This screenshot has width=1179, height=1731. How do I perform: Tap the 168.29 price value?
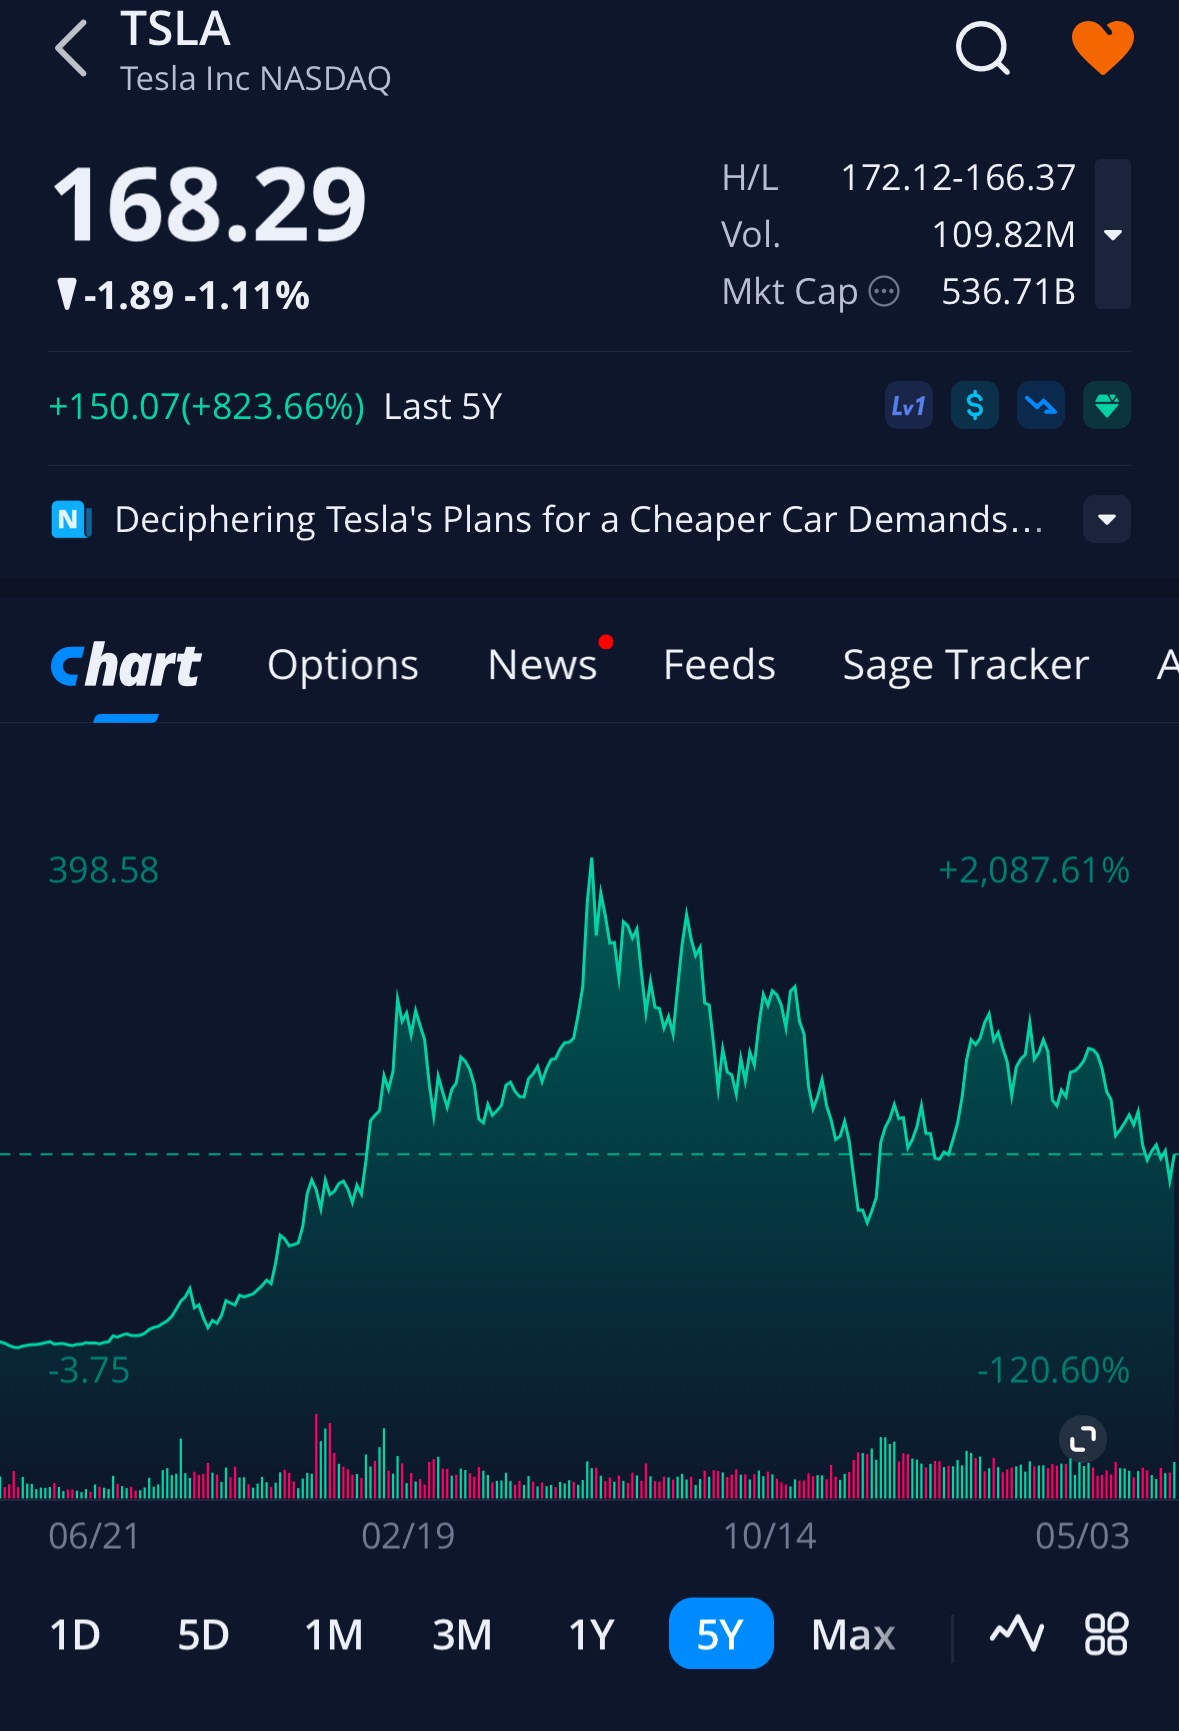pyautogui.click(x=210, y=206)
